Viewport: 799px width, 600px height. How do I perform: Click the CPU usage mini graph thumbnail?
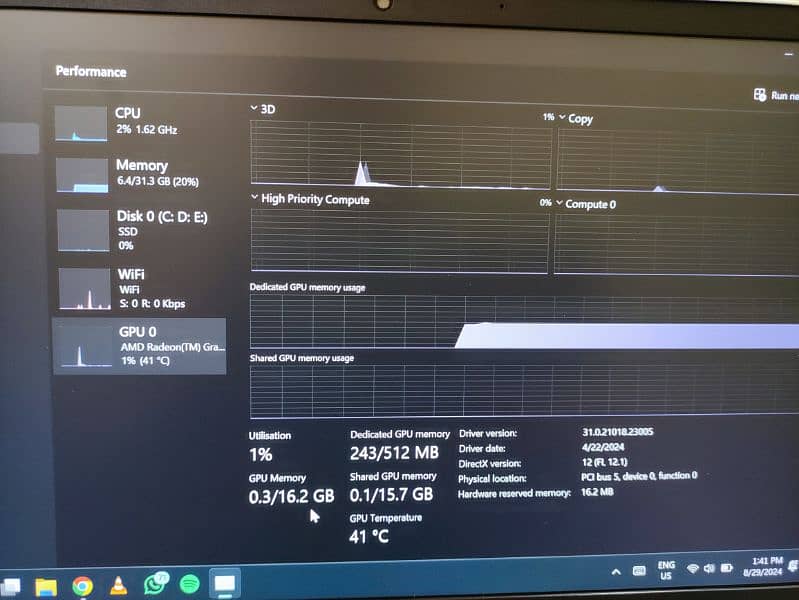(x=81, y=123)
